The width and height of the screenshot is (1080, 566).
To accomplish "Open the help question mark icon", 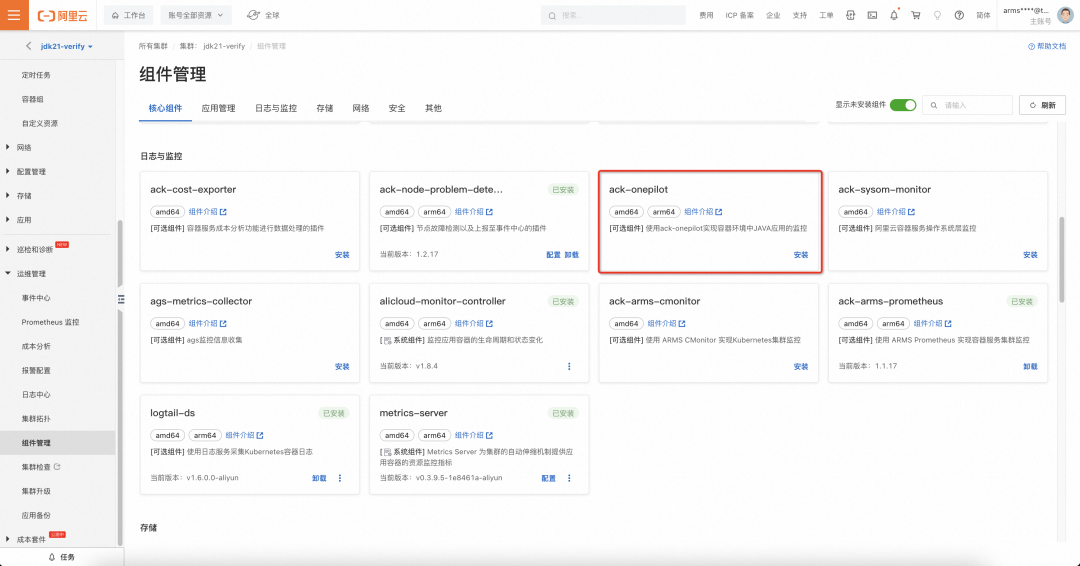I will 959,15.
